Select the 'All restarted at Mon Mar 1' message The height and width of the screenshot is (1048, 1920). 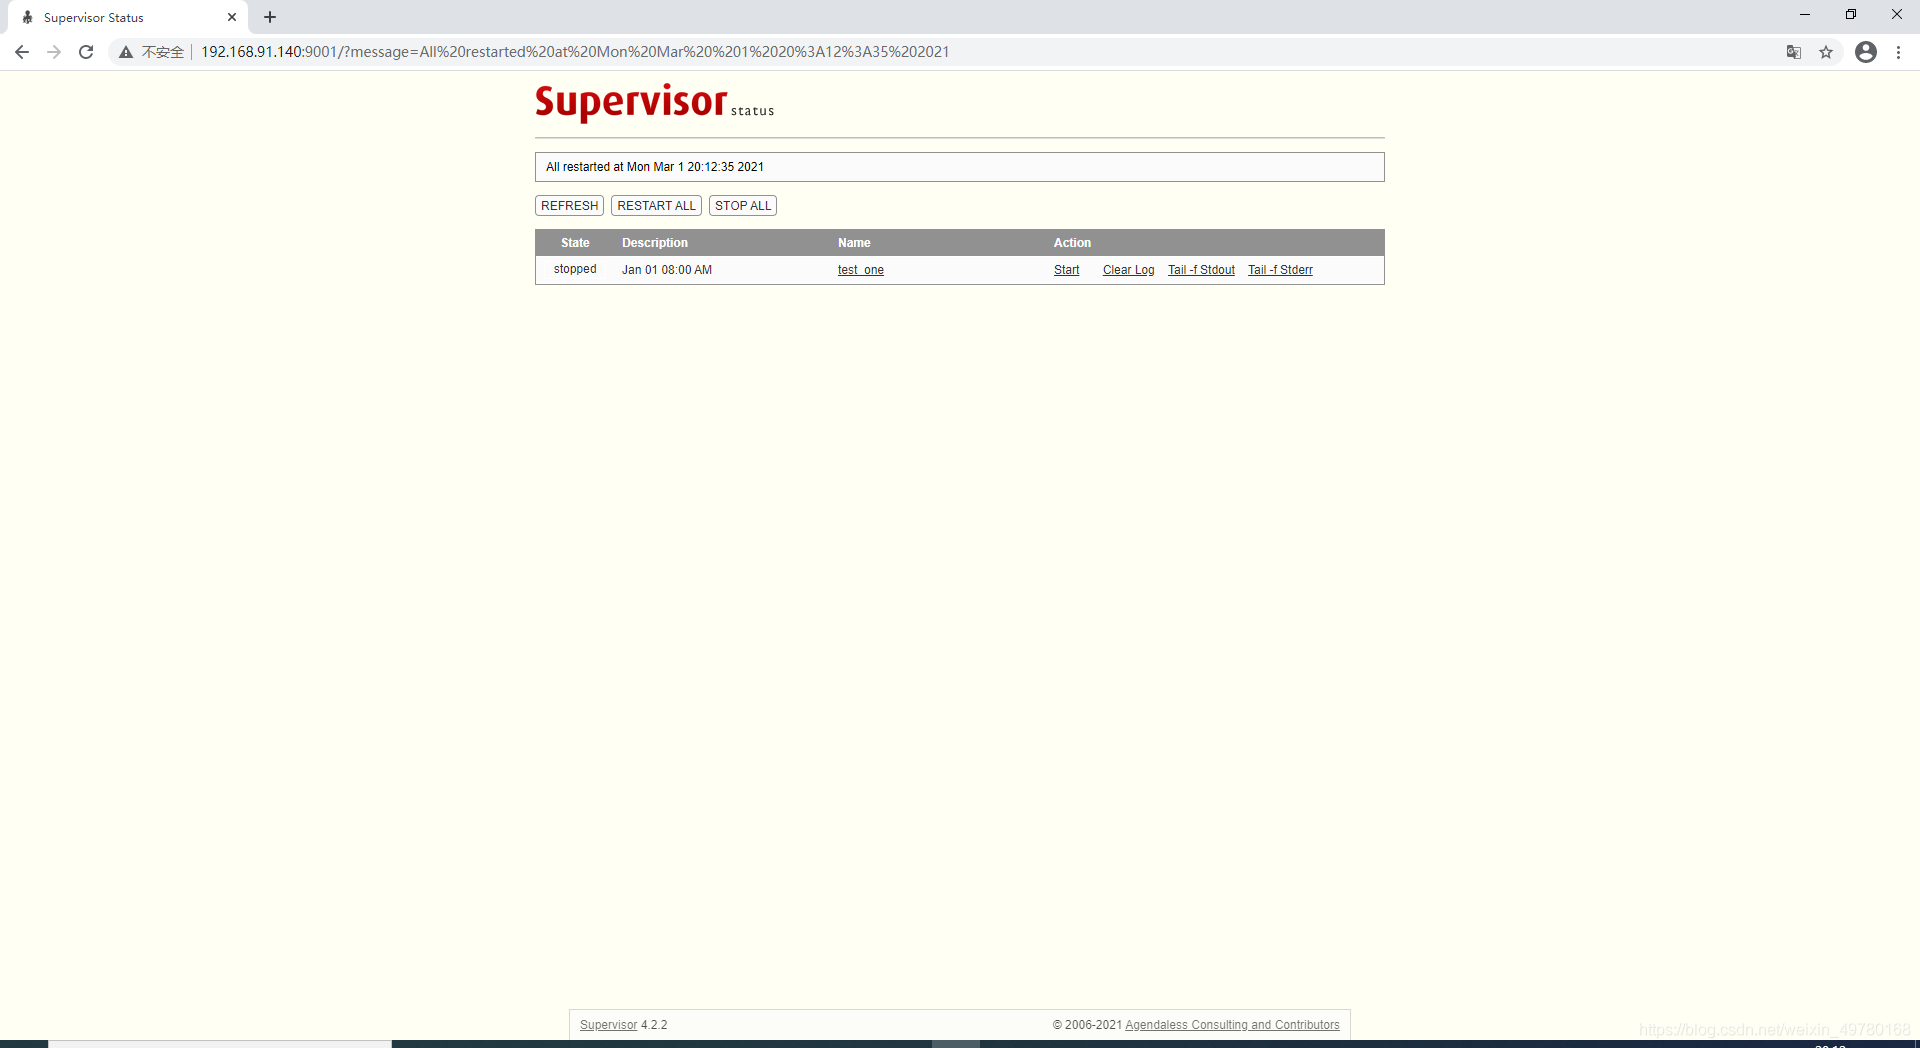coord(655,167)
